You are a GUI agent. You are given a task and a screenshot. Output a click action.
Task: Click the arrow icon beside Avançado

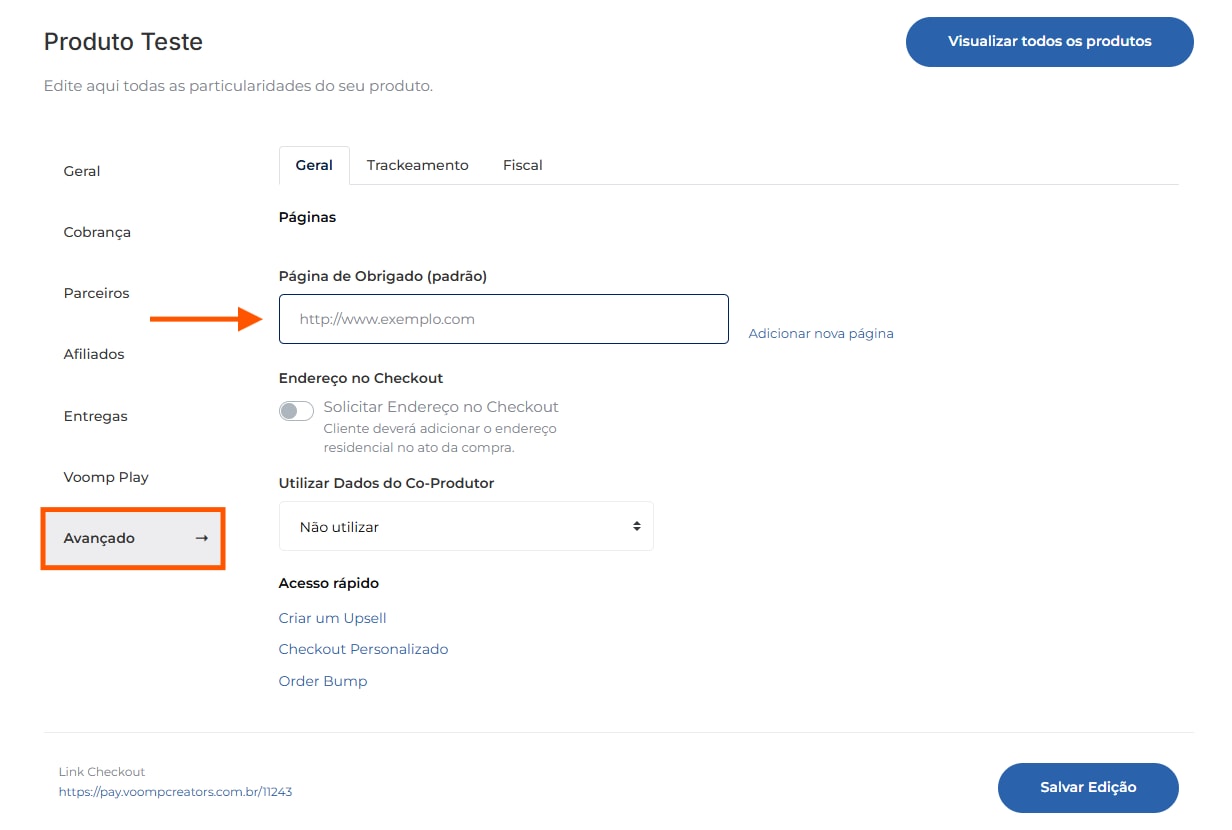coord(201,538)
